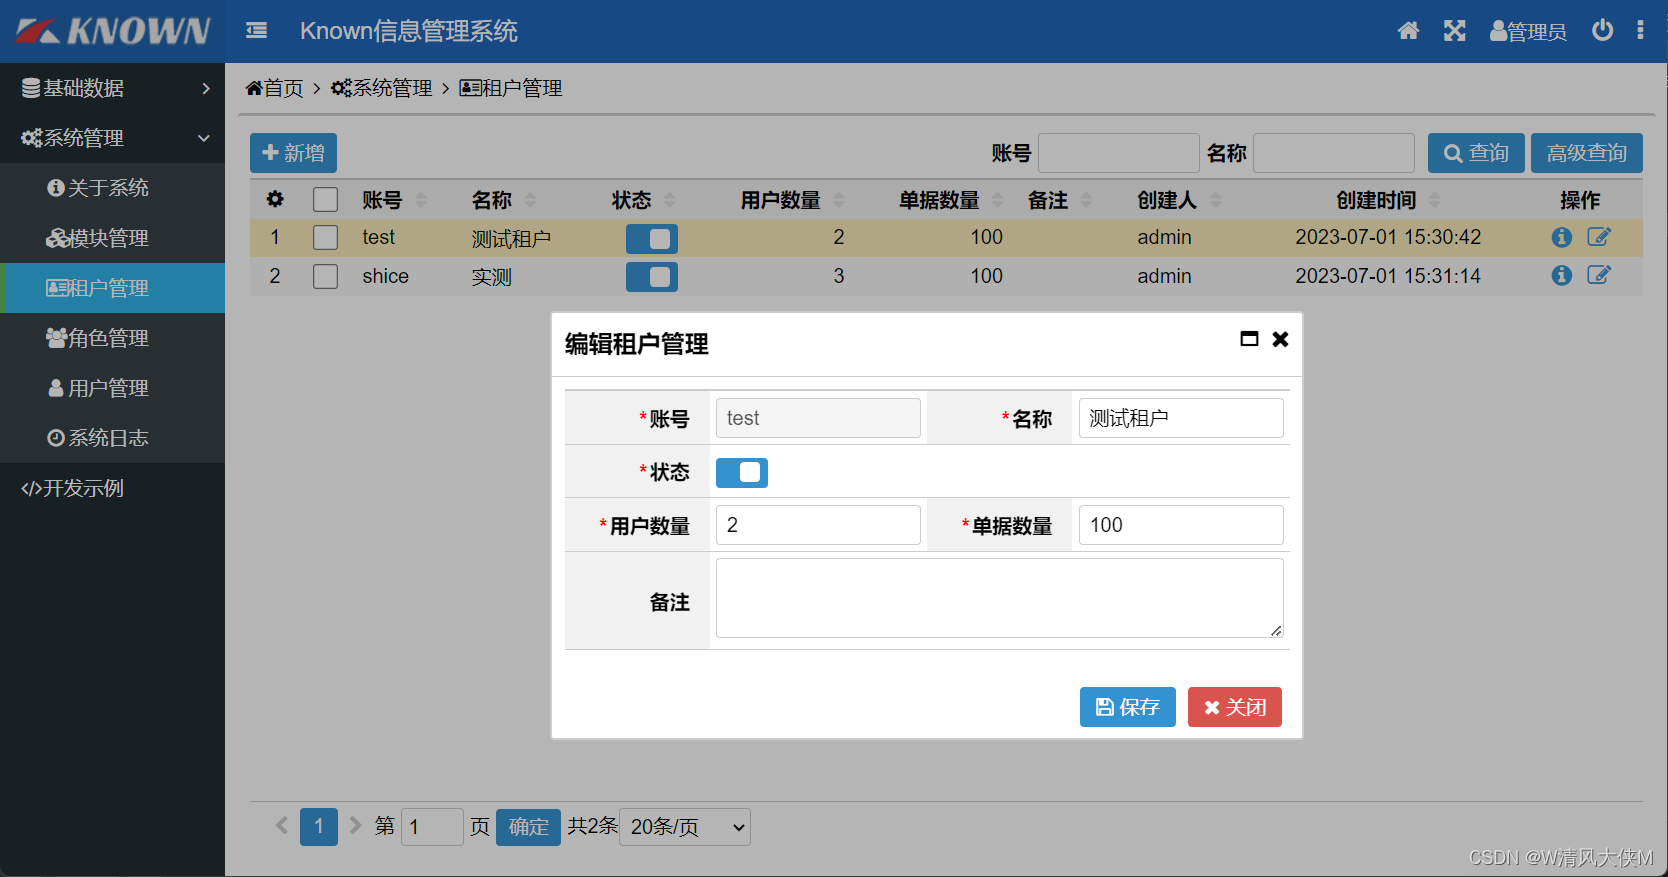Click the 备注 textarea in dialog

pyautogui.click(x=1000, y=598)
